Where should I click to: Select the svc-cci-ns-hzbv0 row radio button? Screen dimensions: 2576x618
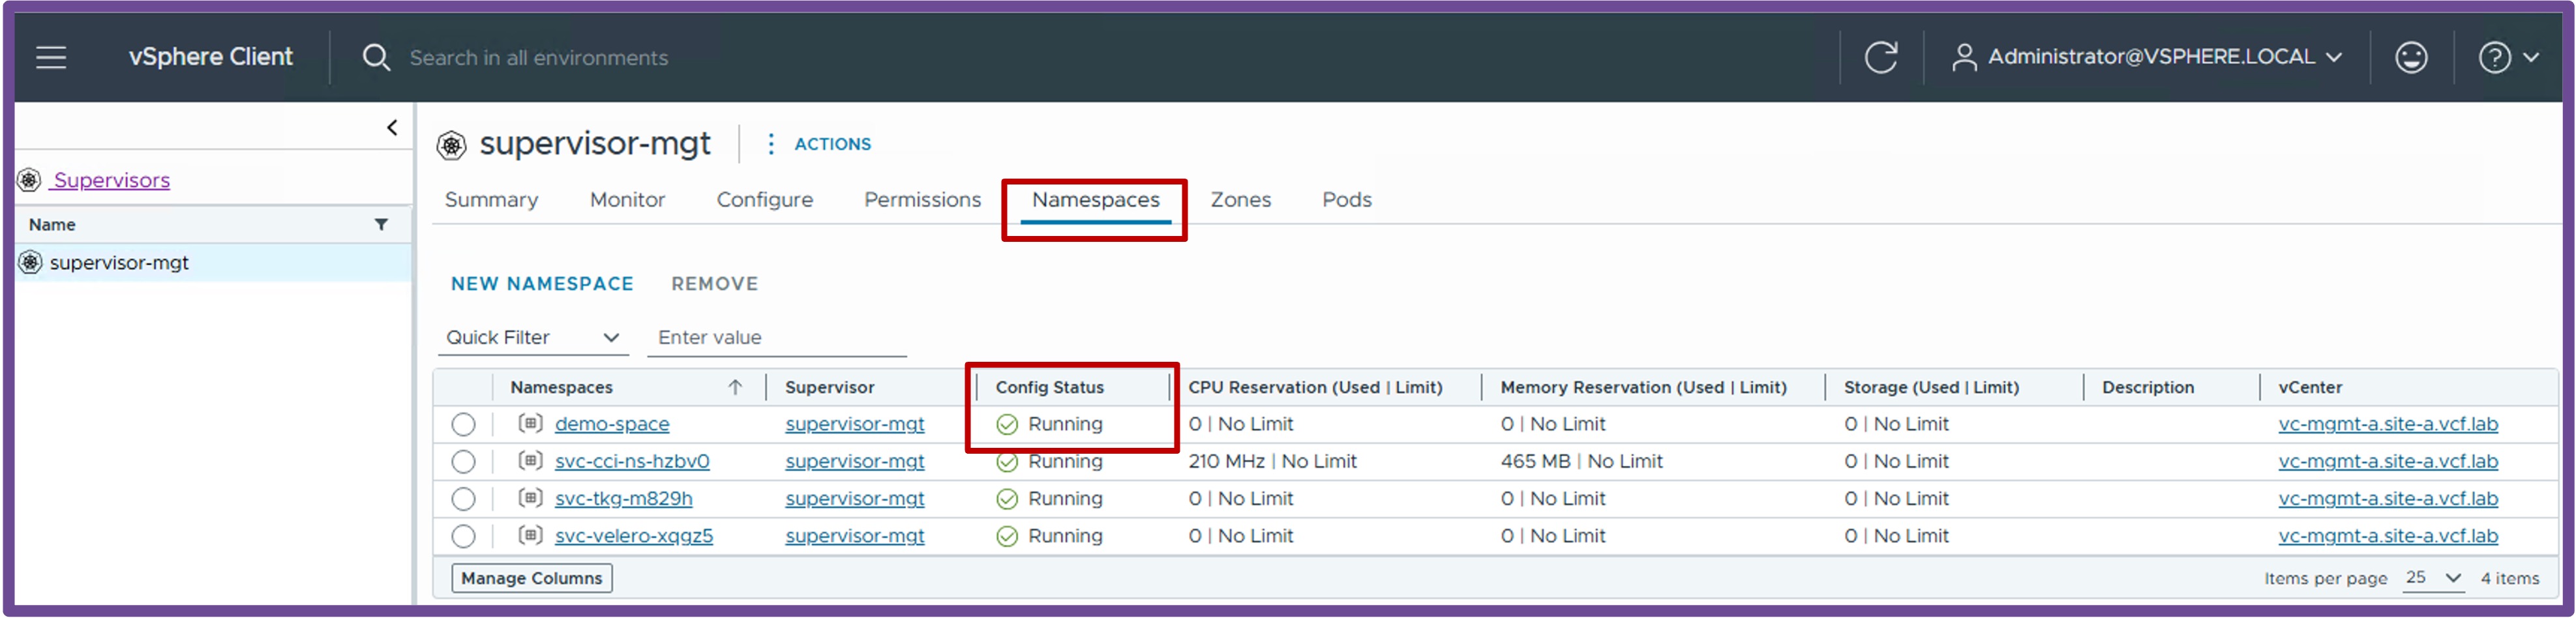click(463, 461)
